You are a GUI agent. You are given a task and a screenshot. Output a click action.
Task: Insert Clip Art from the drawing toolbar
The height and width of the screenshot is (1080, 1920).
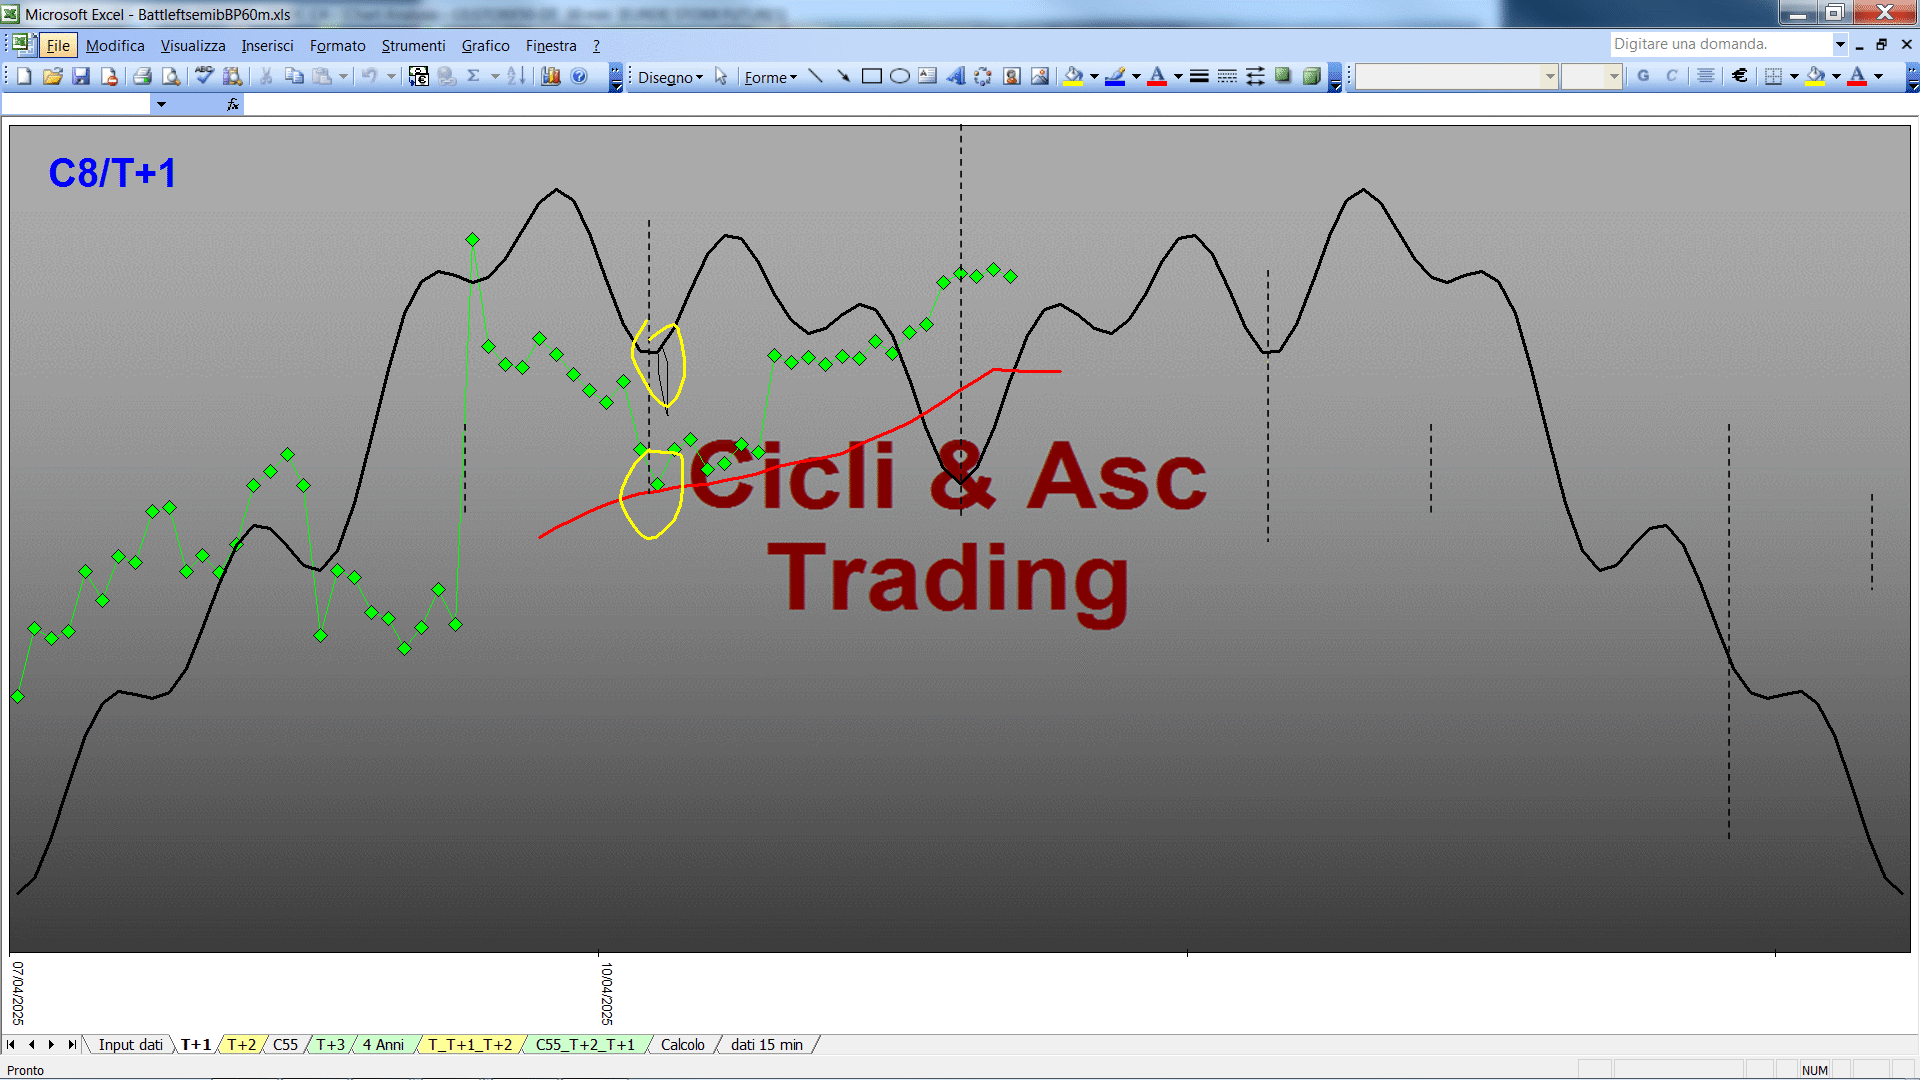[1012, 76]
